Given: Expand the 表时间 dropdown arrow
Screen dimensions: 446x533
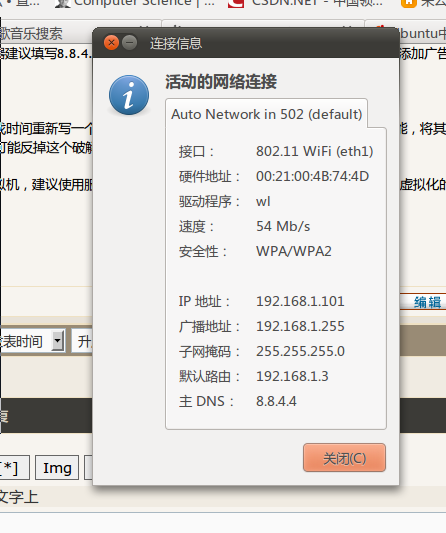Looking at the screenshot, I should point(58,340).
